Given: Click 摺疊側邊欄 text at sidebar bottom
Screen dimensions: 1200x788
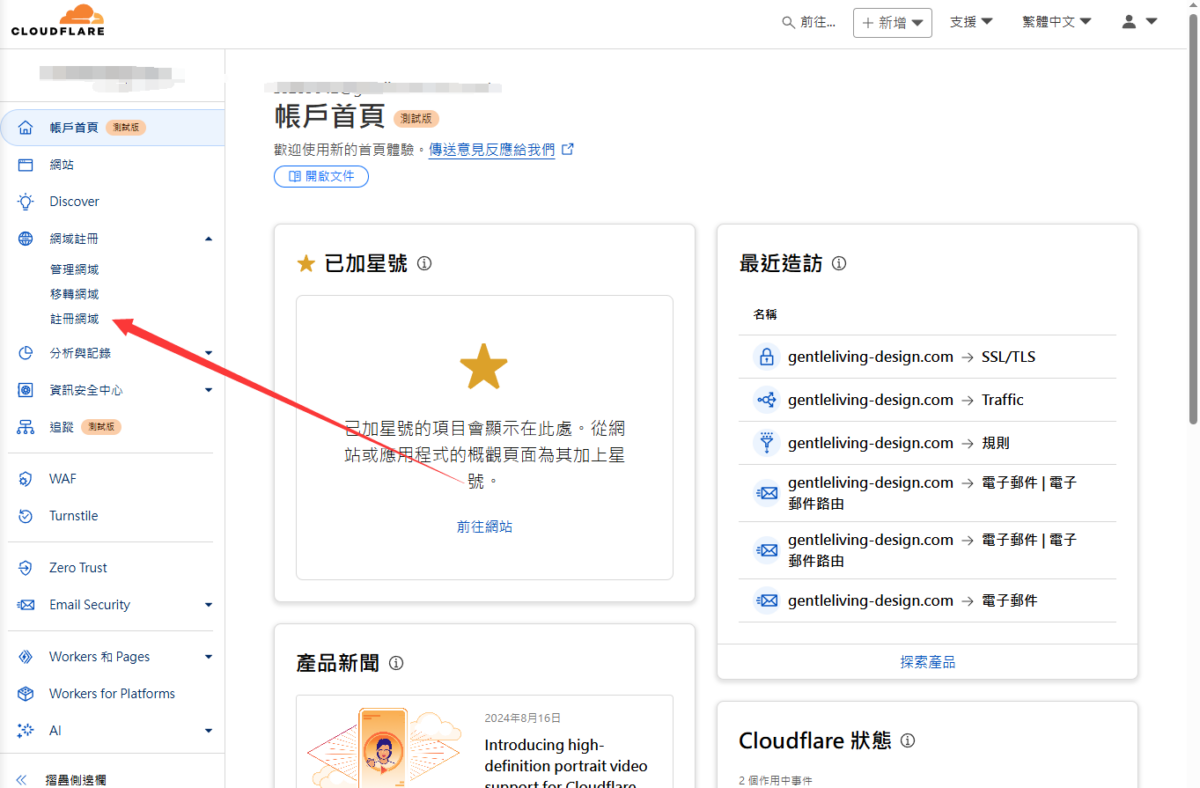Looking at the screenshot, I should pos(76,780).
